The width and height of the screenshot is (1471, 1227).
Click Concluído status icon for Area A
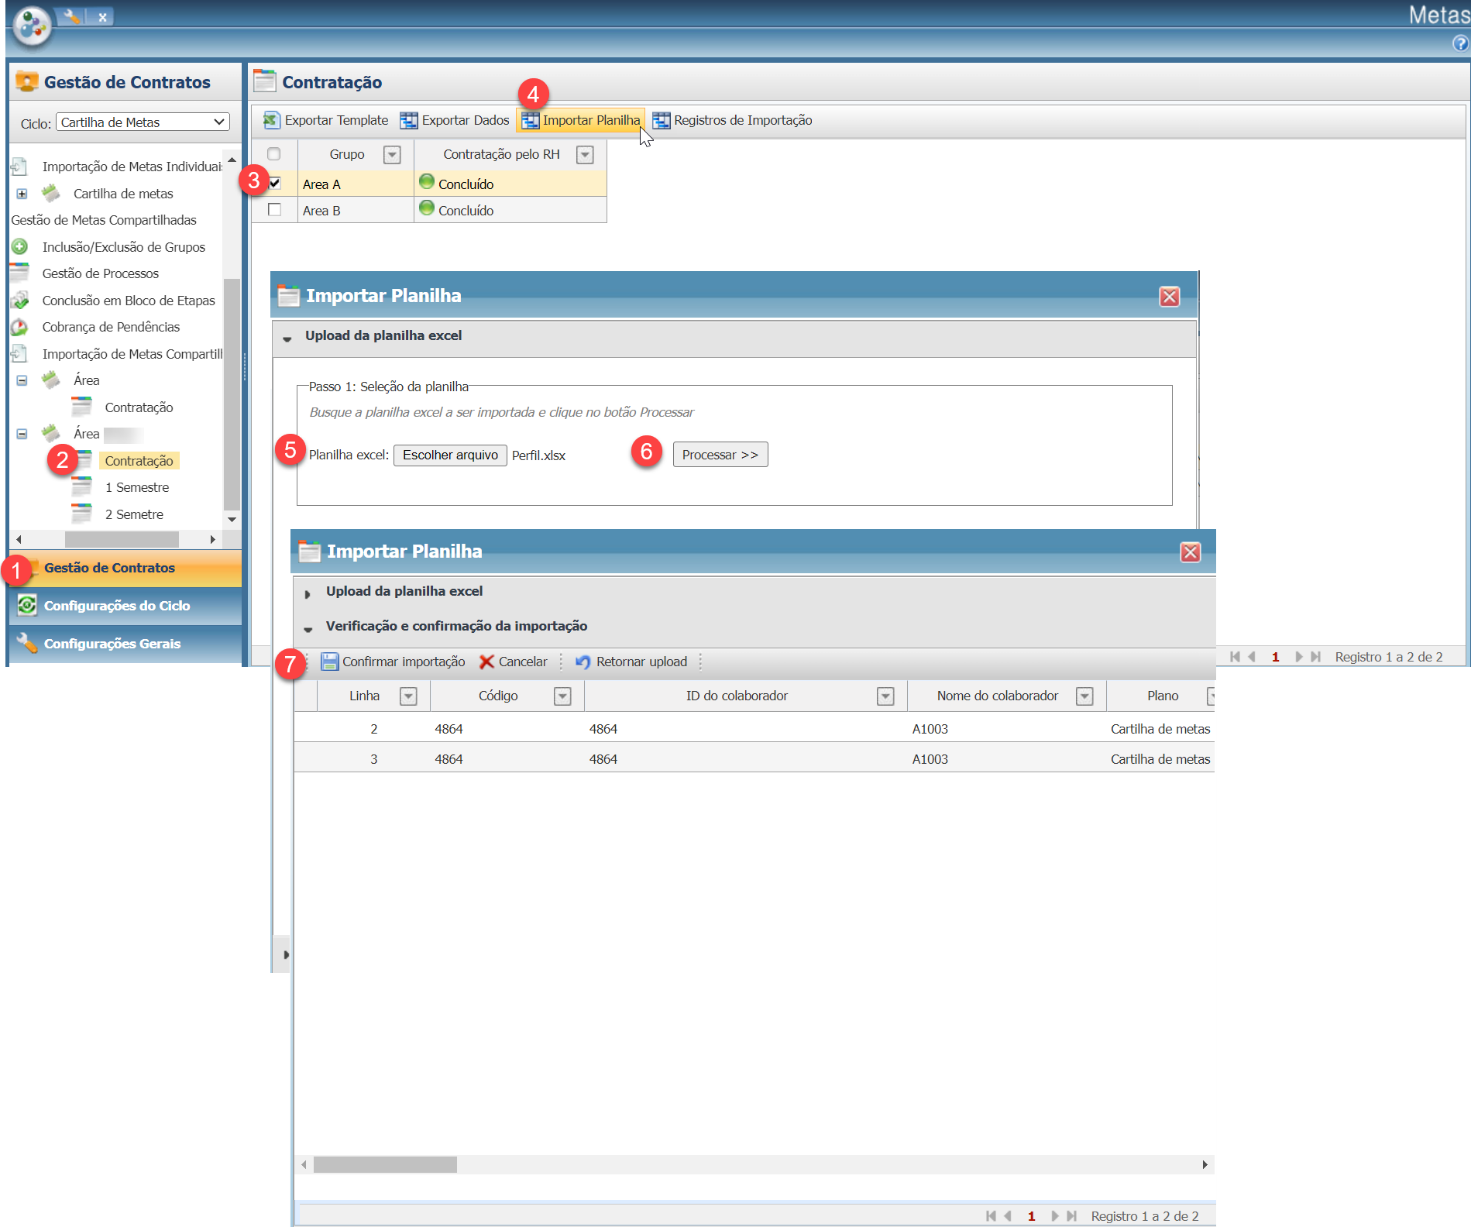point(427,182)
